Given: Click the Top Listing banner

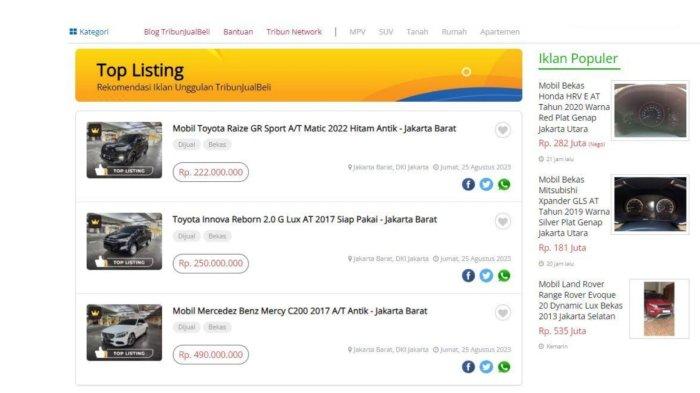Looking at the screenshot, I should click(x=299, y=75).
